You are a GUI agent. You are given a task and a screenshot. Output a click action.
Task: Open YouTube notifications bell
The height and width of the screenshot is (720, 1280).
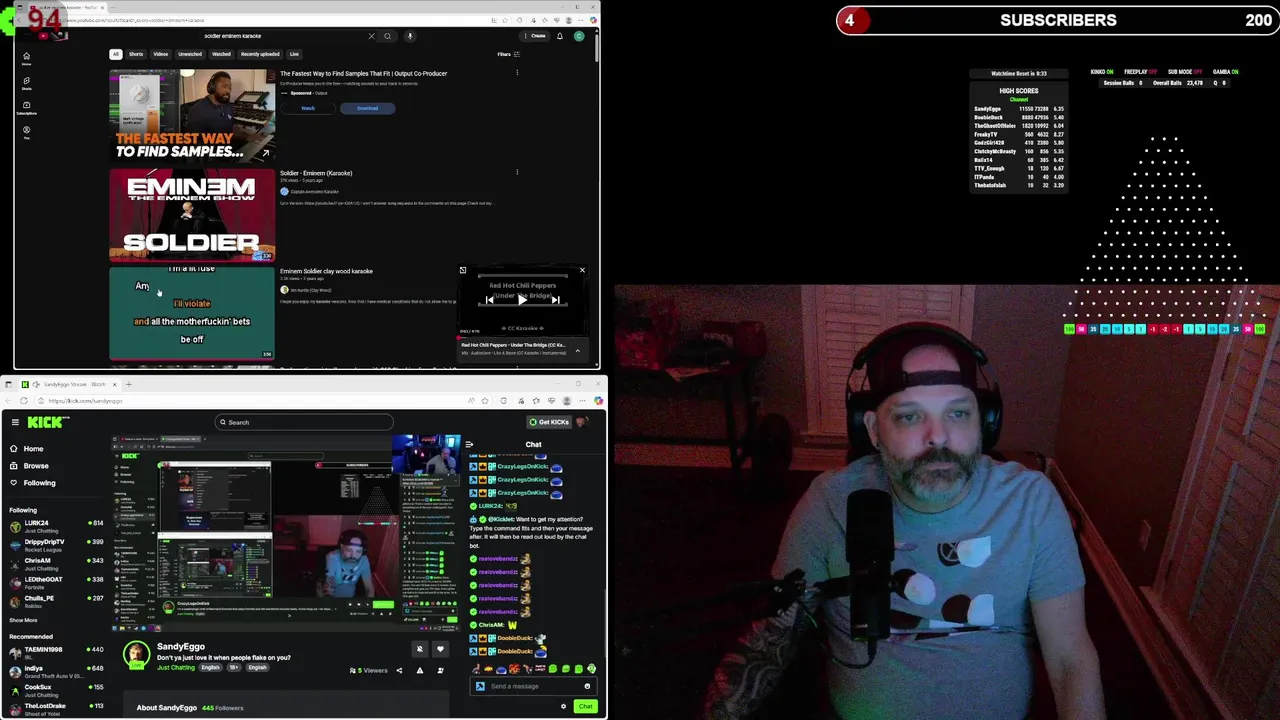(559, 36)
